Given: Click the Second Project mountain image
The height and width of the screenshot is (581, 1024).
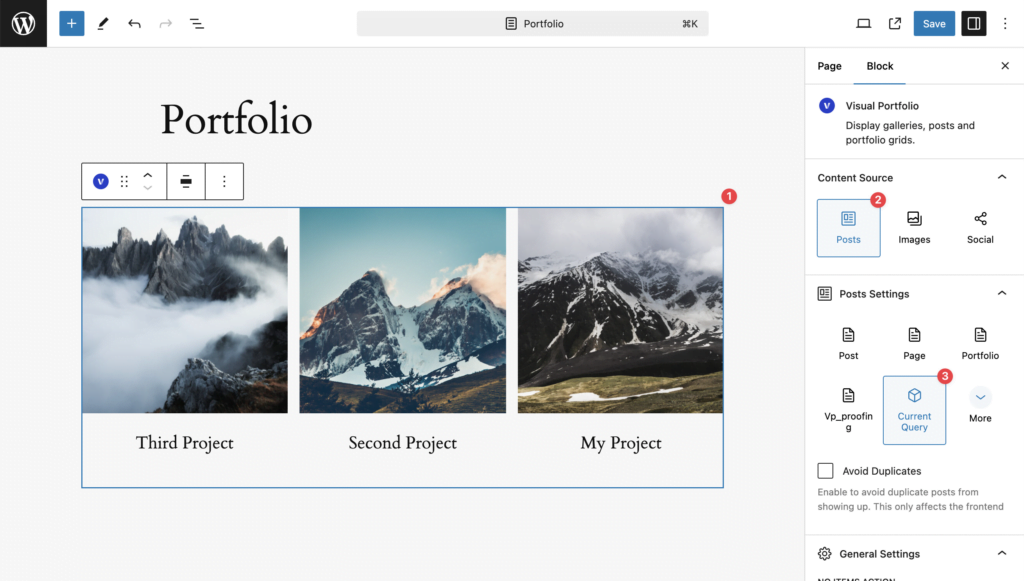Looking at the screenshot, I should [402, 310].
